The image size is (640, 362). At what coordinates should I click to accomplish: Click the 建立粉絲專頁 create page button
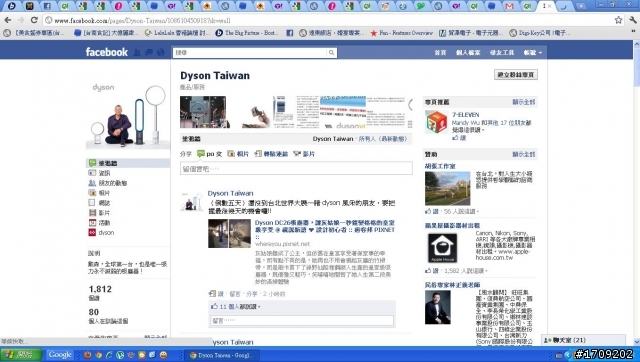516,75
